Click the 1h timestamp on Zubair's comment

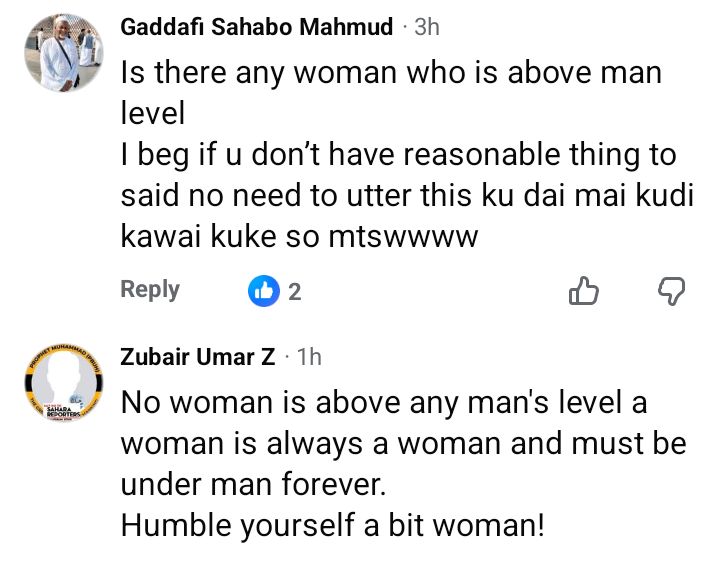point(309,356)
